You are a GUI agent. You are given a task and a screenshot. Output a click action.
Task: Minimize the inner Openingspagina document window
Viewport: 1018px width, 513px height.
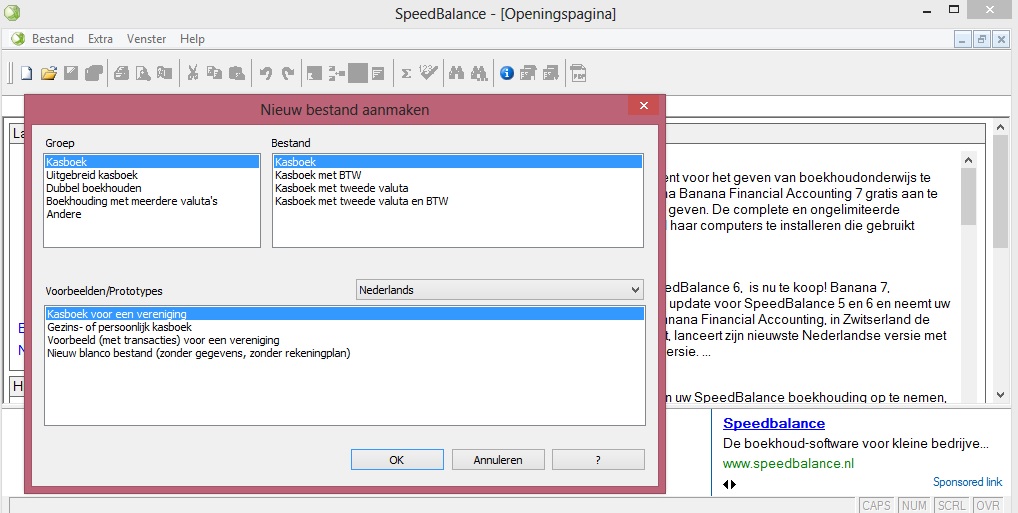963,40
